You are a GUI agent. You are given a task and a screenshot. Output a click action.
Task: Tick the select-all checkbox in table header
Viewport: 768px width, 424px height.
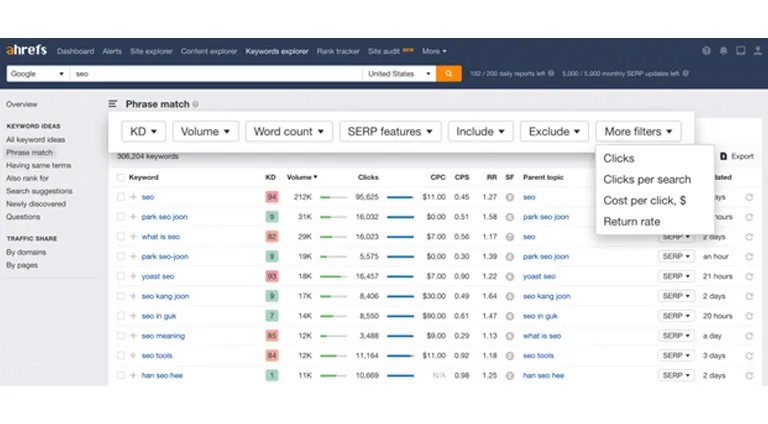(x=120, y=177)
